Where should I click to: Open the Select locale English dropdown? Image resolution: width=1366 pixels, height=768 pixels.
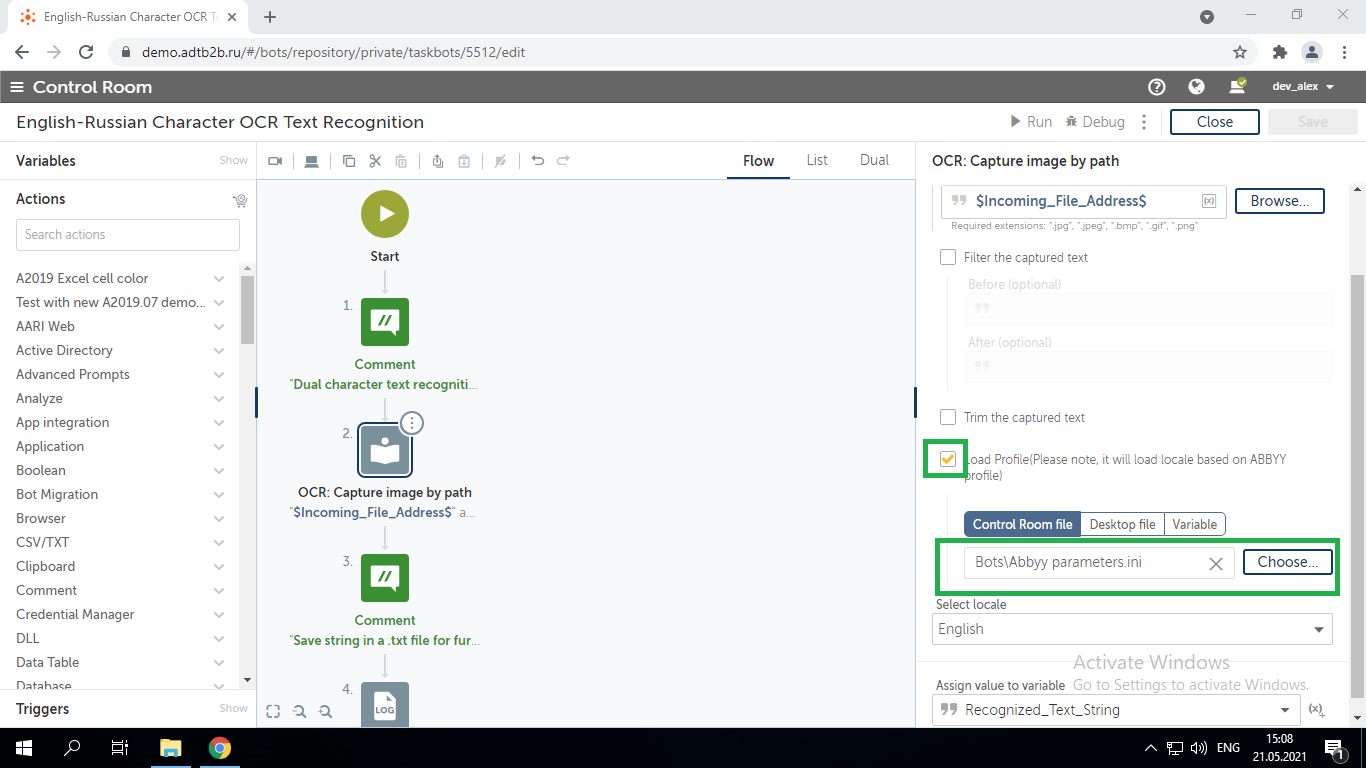(1134, 629)
